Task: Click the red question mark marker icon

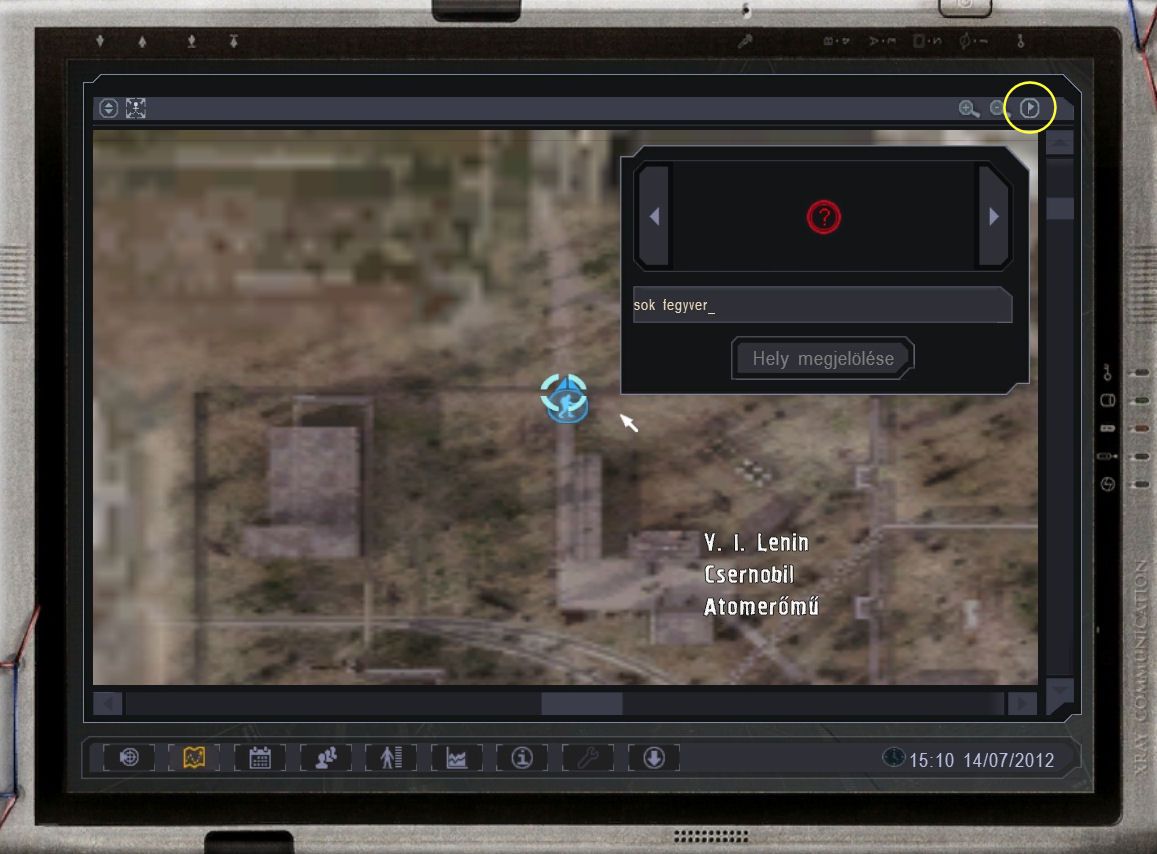Action: click(x=823, y=217)
